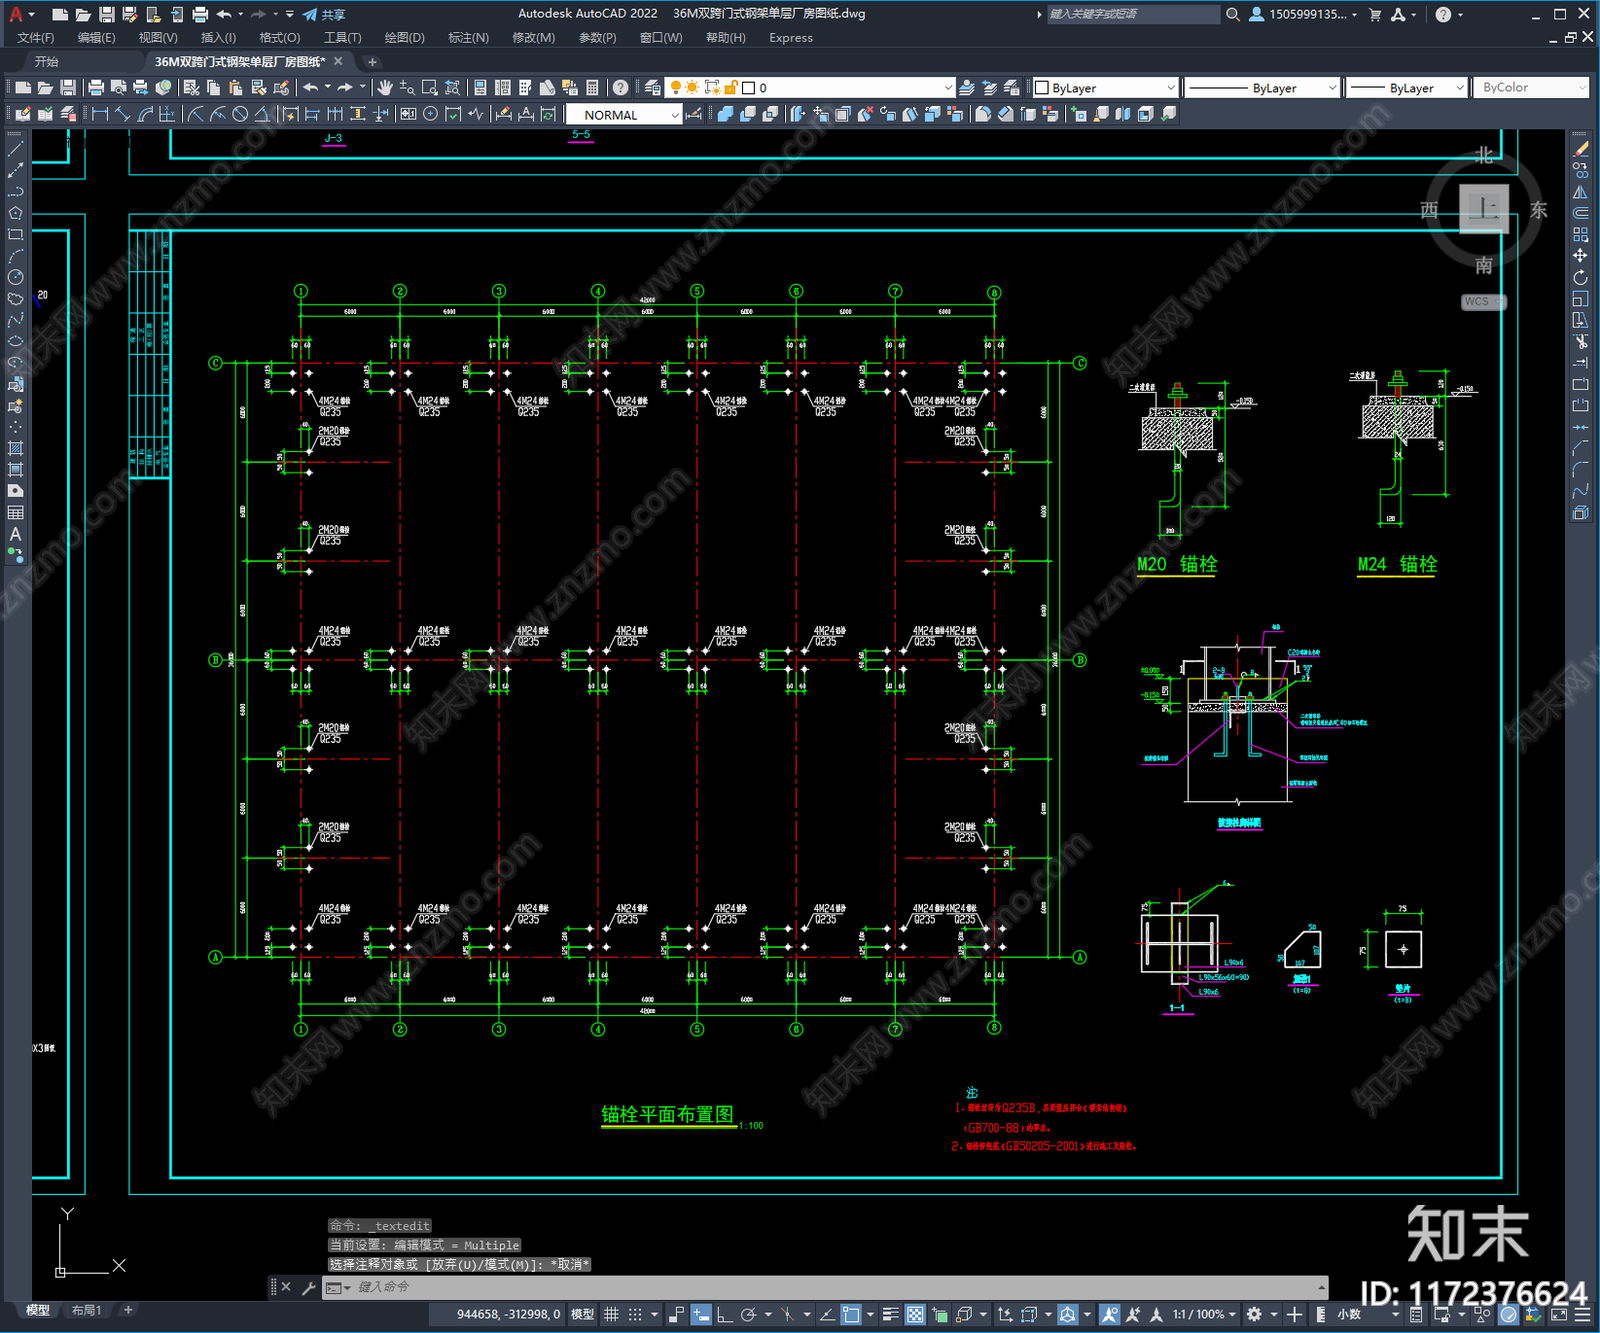Open the 视图(V) menu
This screenshot has height=1333, width=1600.
point(158,38)
